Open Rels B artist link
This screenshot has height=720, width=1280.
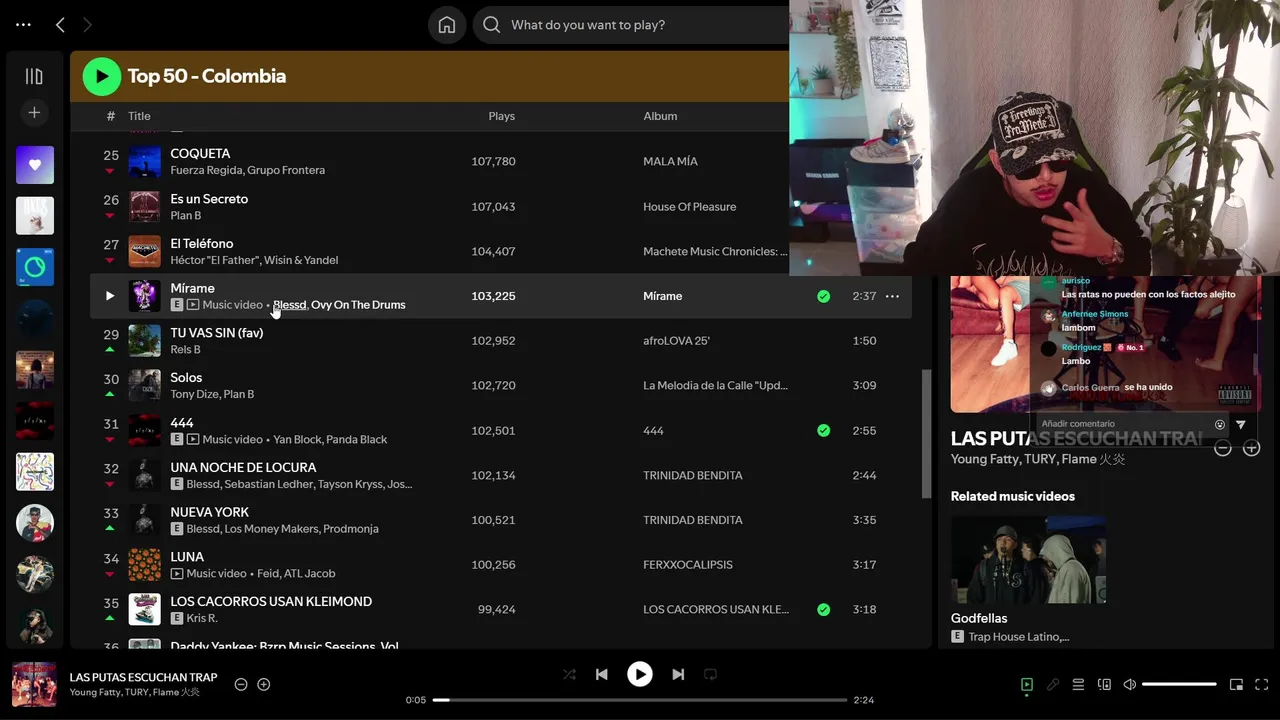click(x=185, y=350)
